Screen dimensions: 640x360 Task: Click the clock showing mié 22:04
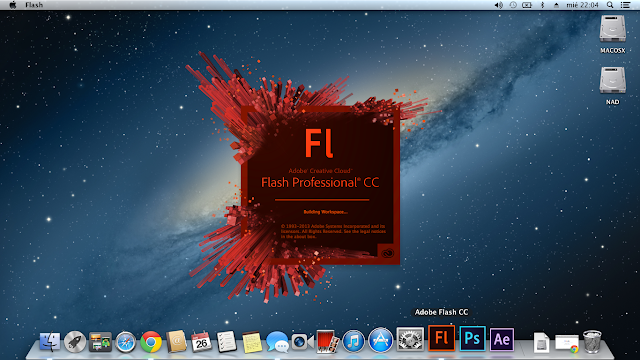(x=582, y=5)
